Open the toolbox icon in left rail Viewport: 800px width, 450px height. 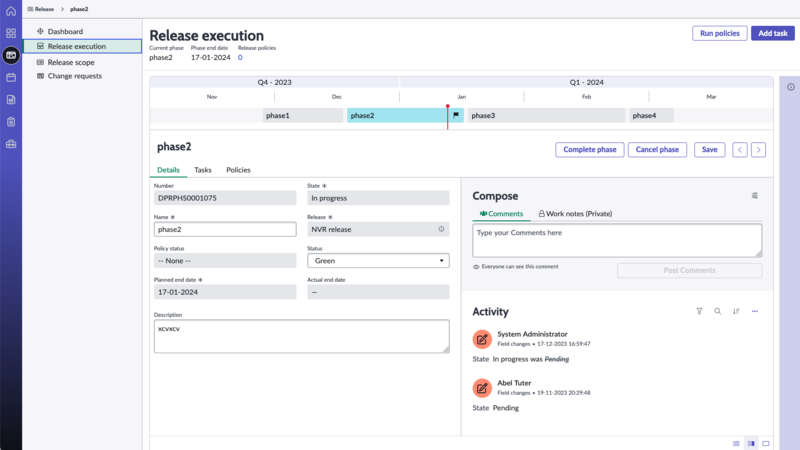coord(11,144)
